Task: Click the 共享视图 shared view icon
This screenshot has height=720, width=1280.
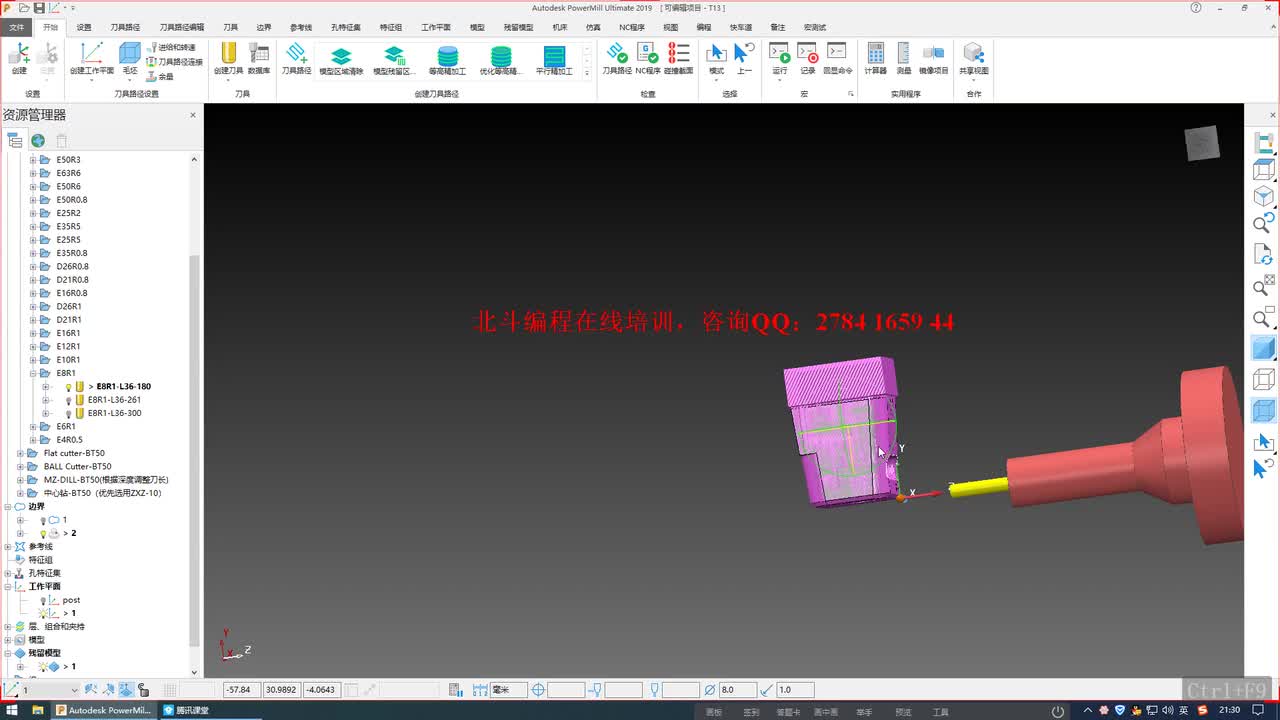Action: click(x=974, y=58)
